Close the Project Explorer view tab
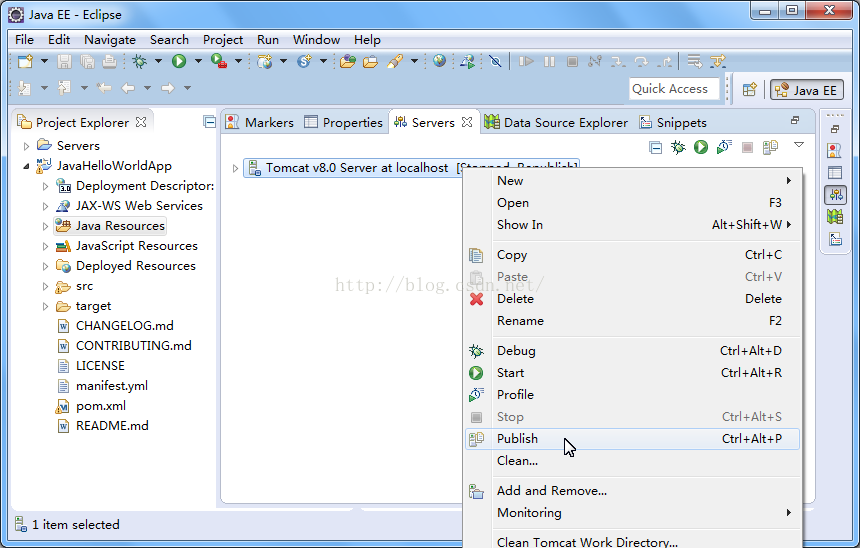Image resolution: width=860 pixels, height=548 pixels. tap(141, 122)
